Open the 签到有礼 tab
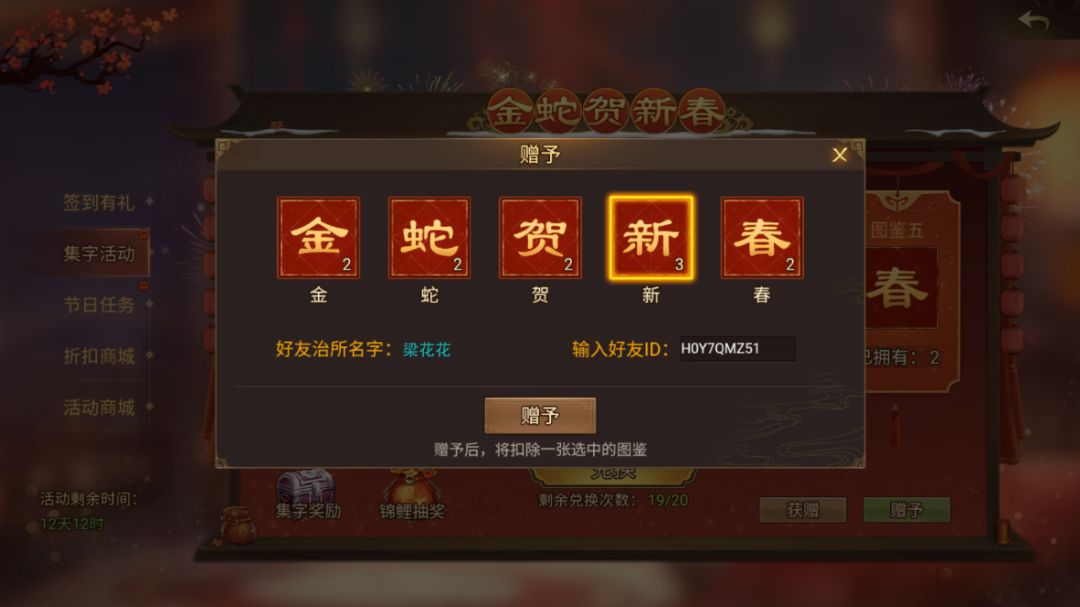 tap(99, 203)
